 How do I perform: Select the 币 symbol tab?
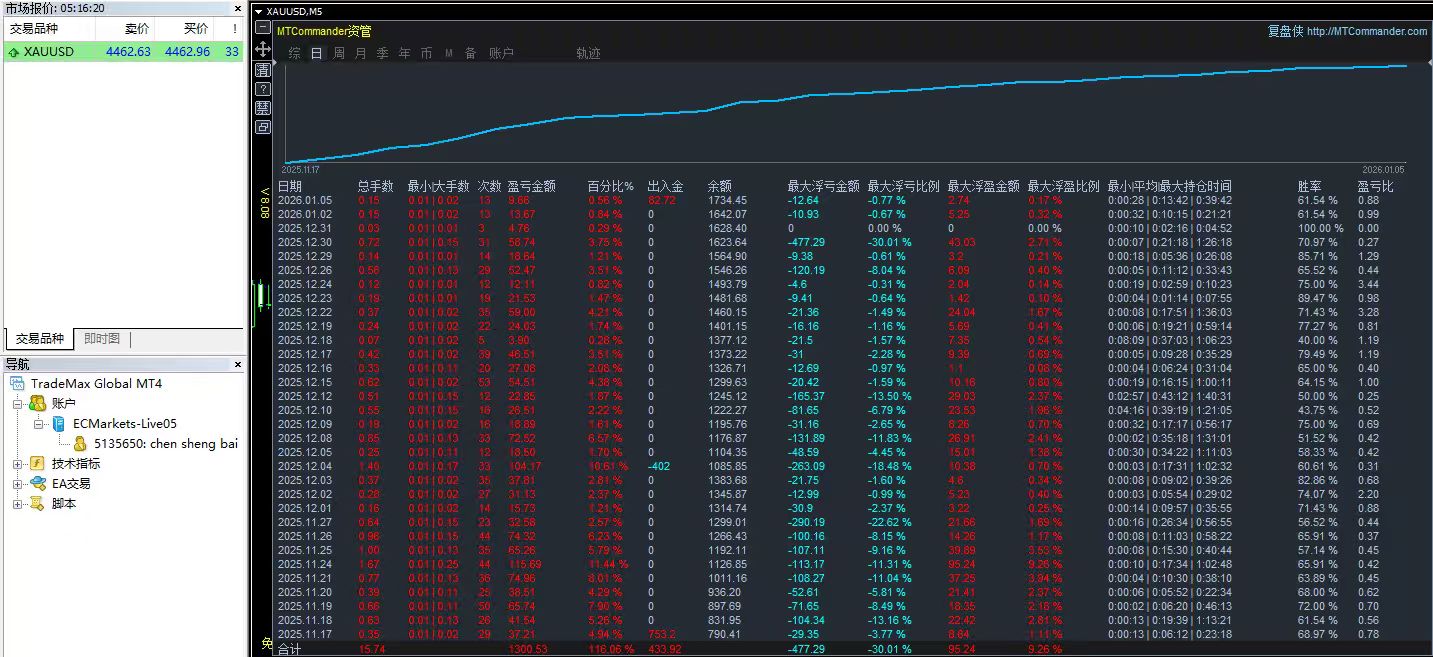427,53
